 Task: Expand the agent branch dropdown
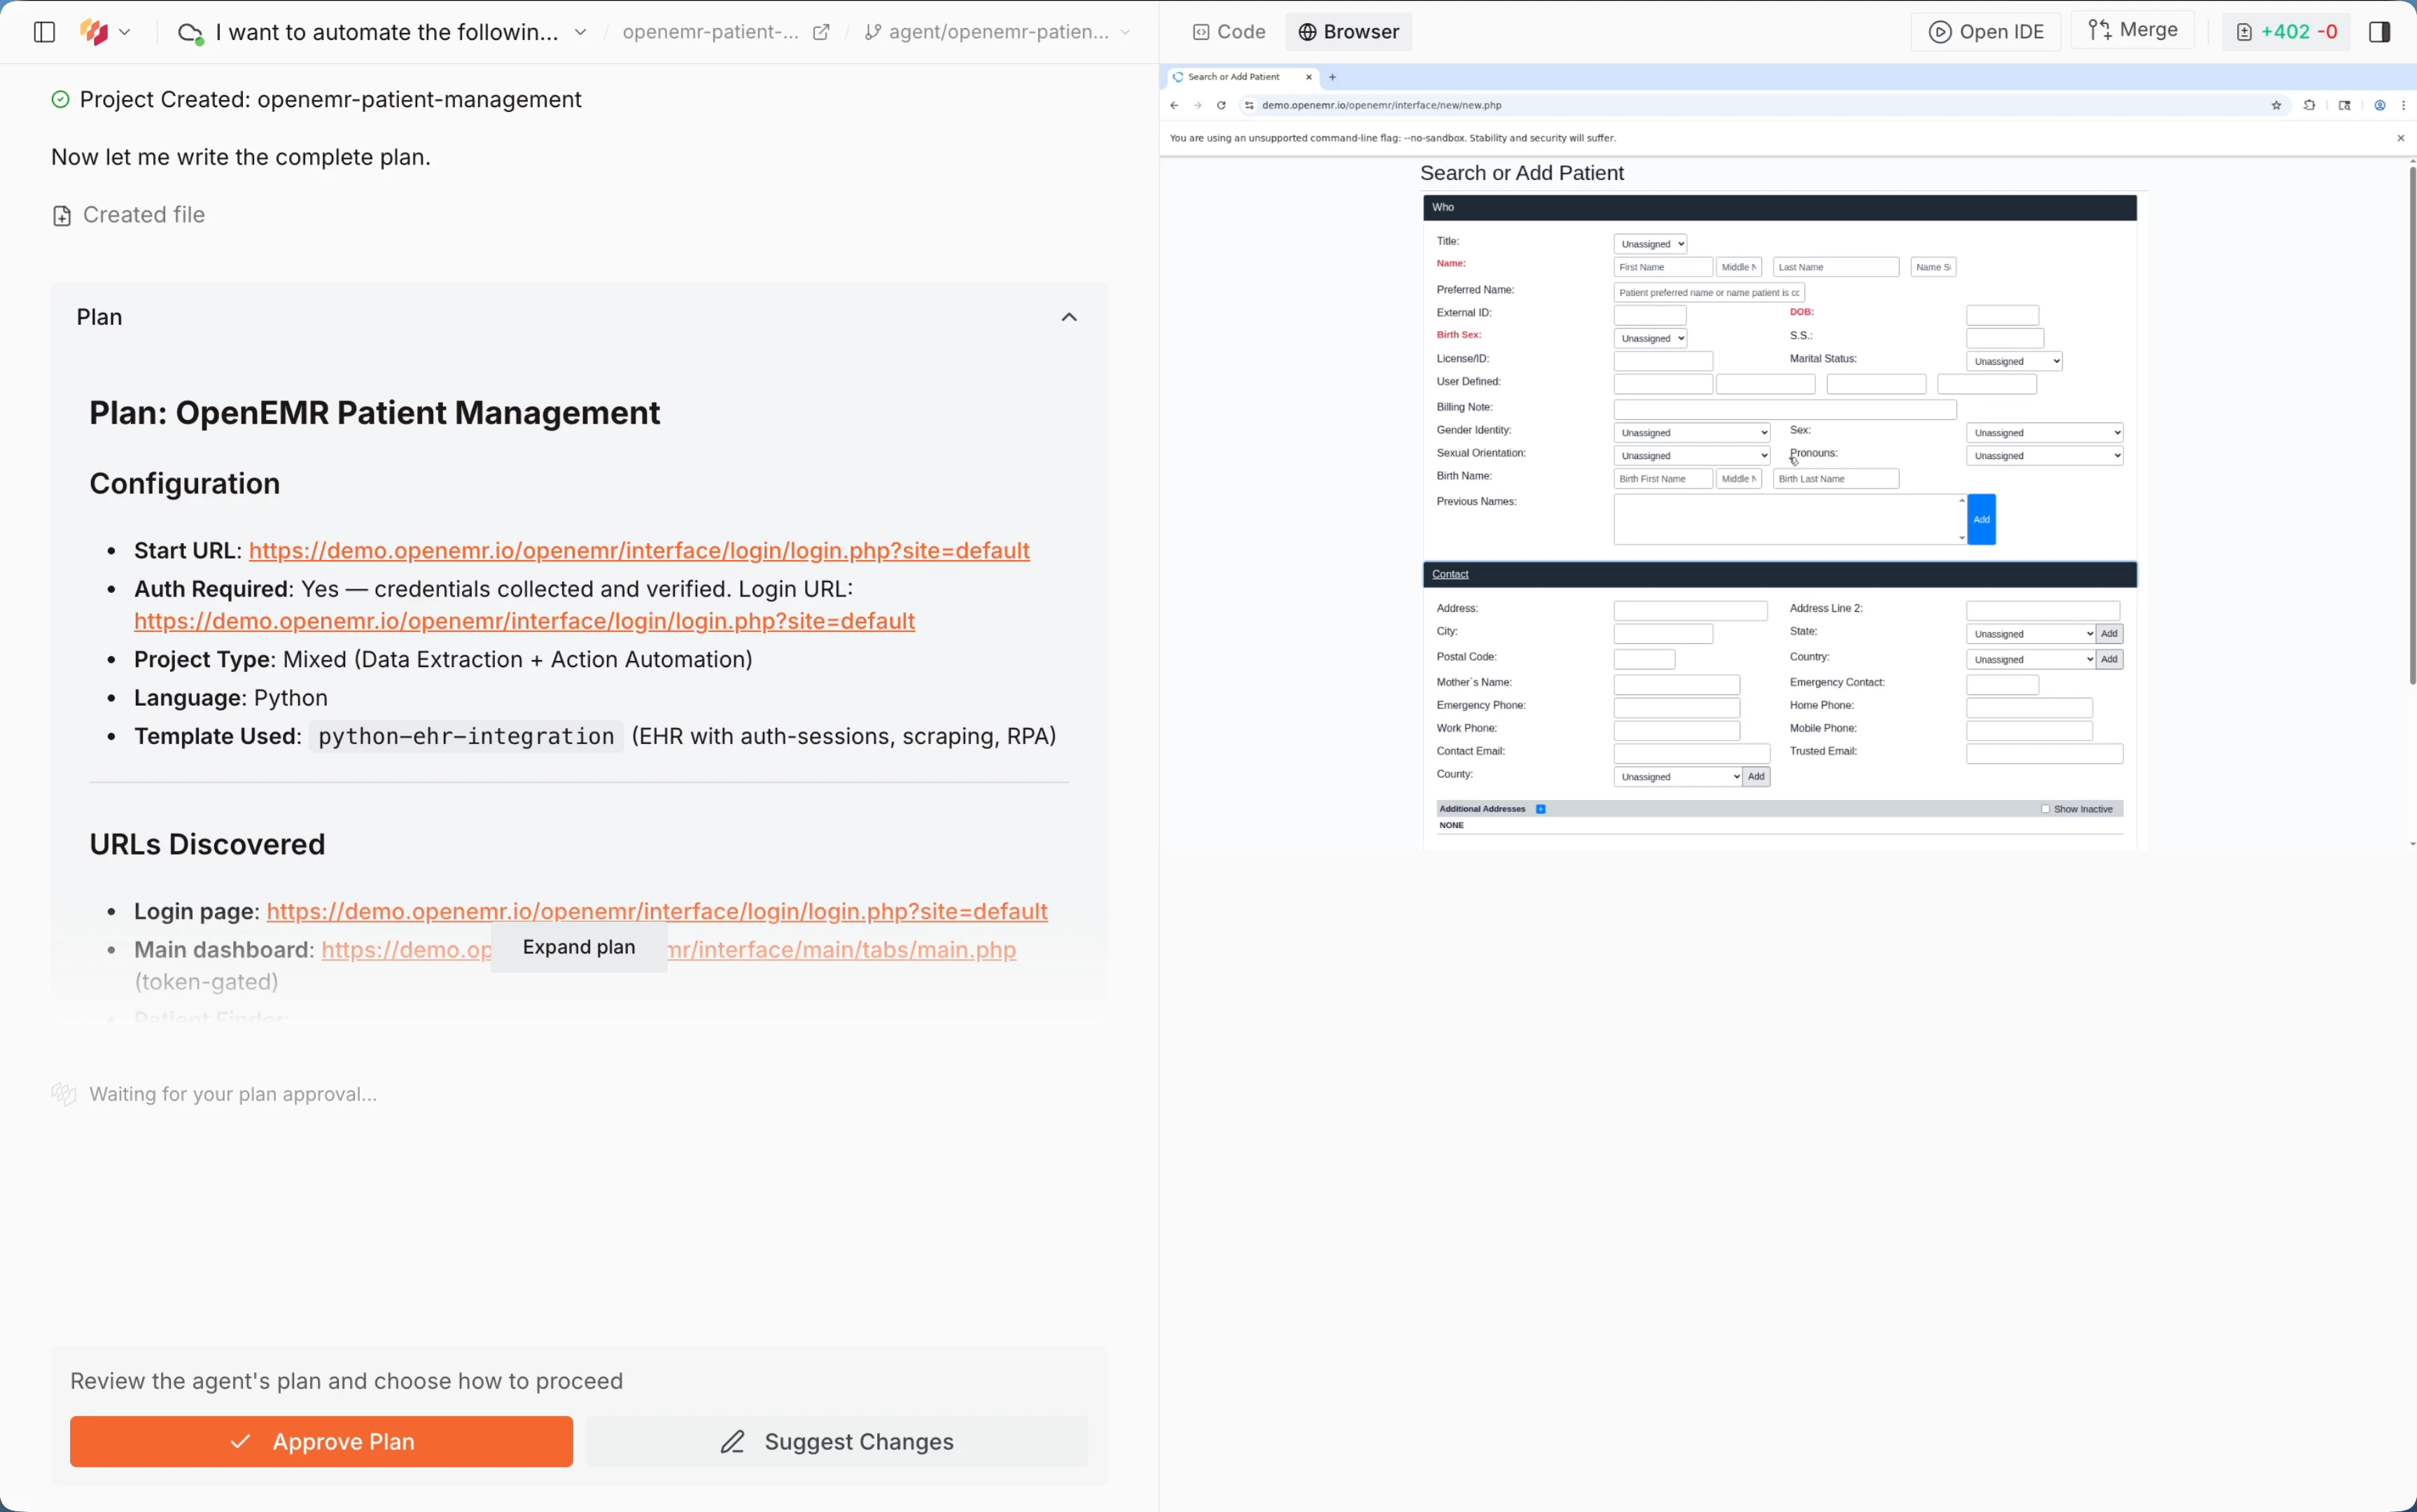coord(1125,32)
